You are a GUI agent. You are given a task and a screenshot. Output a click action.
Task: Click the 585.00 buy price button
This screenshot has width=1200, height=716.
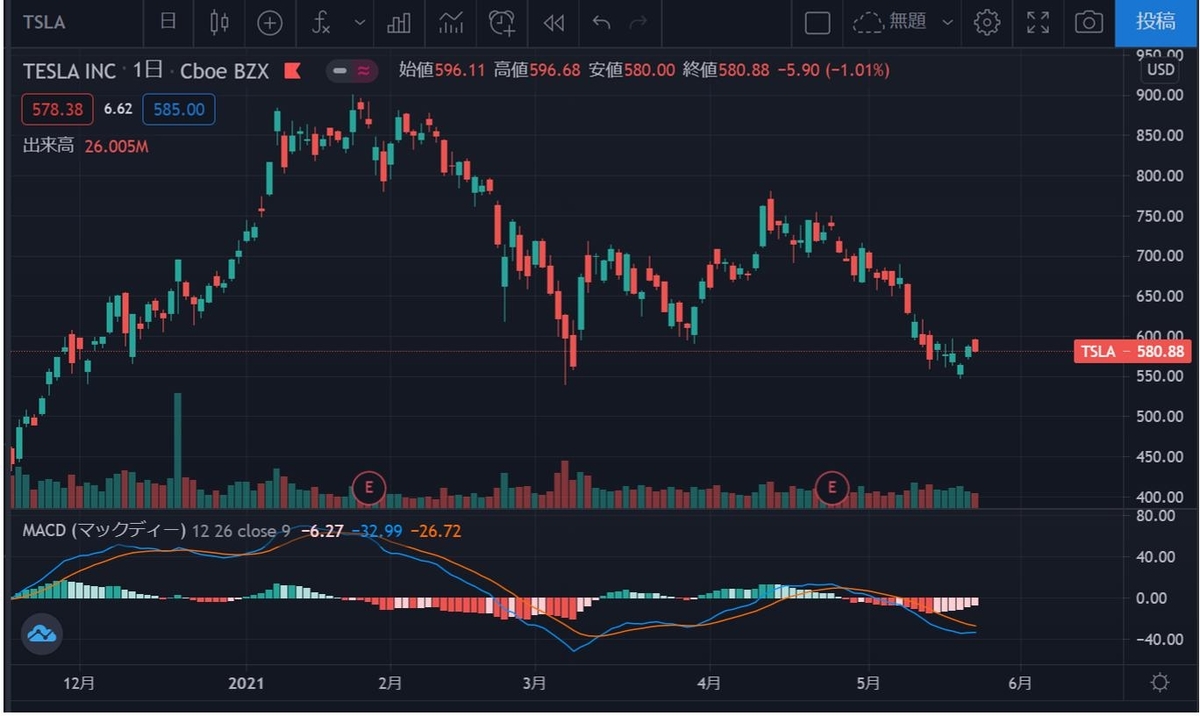pyautogui.click(x=180, y=109)
